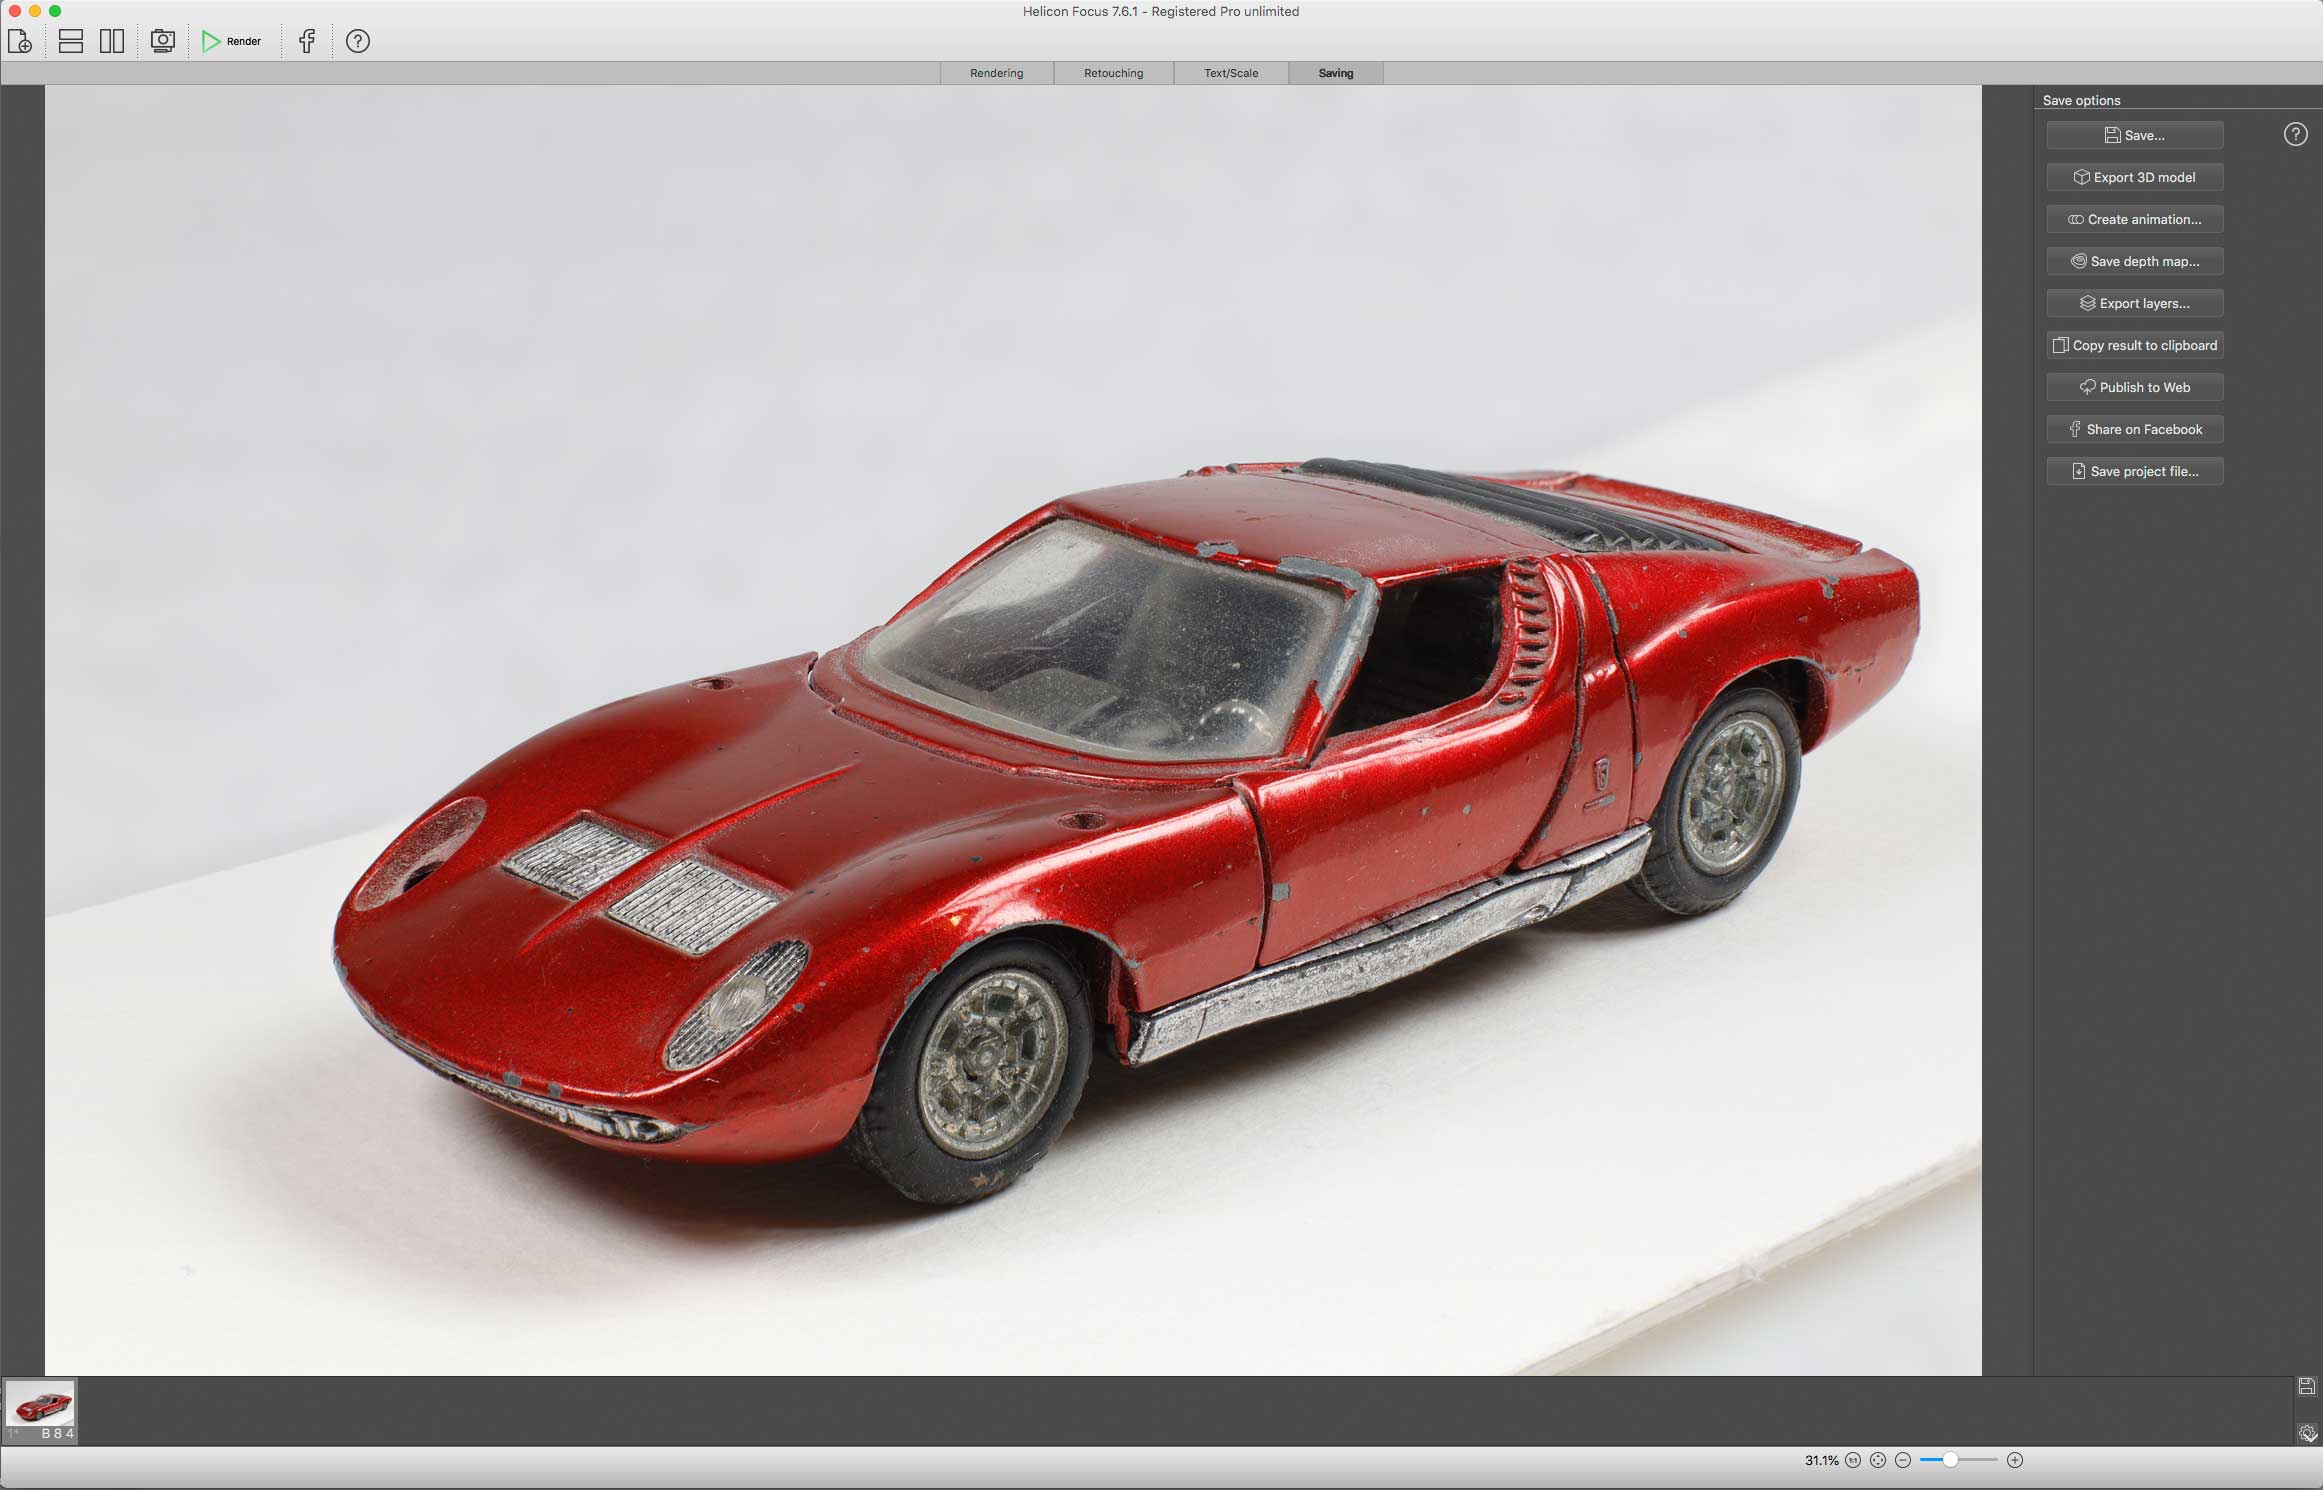Screen dimensions: 2323x1490
Task: Click the add images file icon
Action: pyautogui.click(x=20, y=41)
